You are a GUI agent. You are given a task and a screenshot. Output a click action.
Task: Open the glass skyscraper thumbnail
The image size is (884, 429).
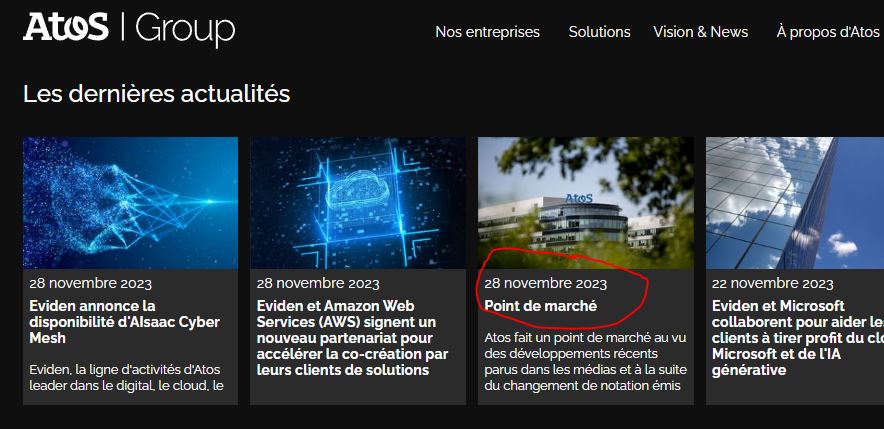pyautogui.click(x=795, y=203)
